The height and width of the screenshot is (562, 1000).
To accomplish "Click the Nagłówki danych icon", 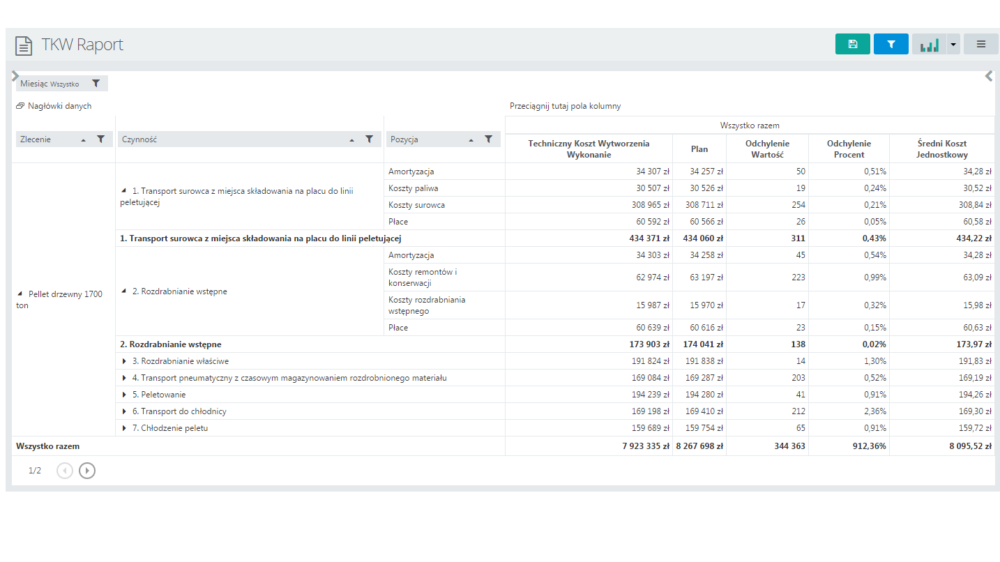I will click(x=20, y=106).
